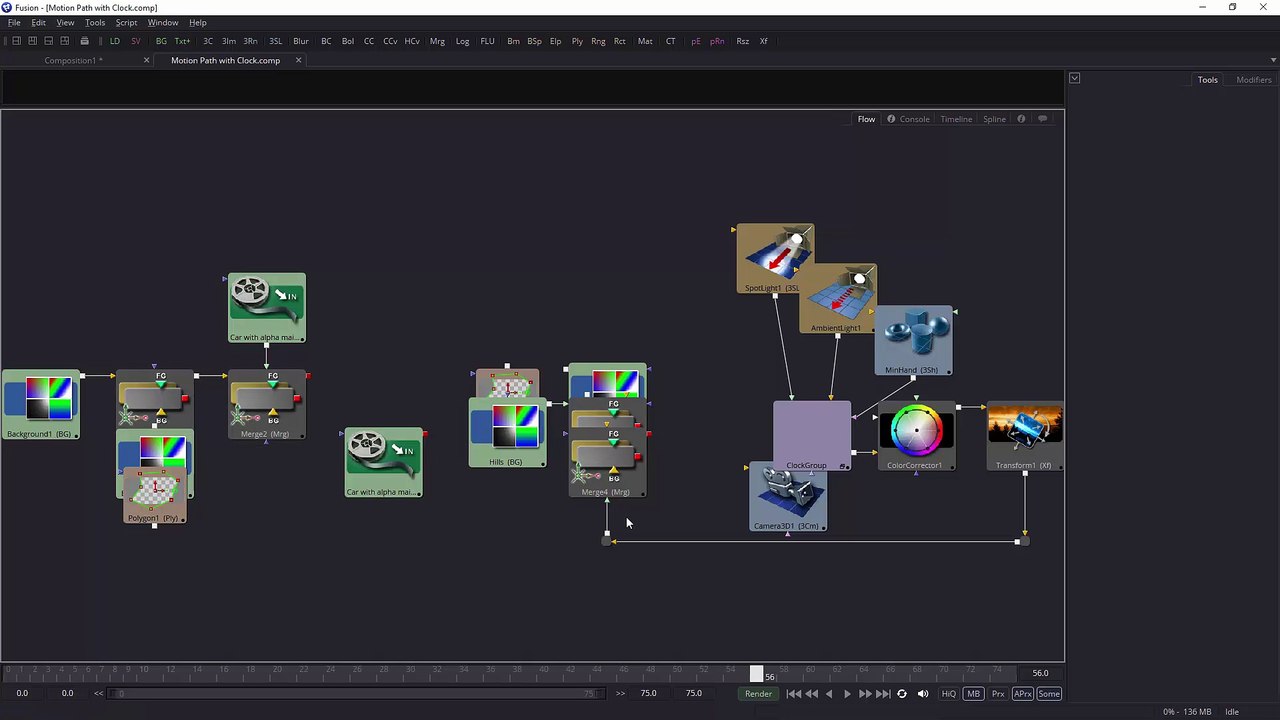Viewport: 1280px width, 720px height.
Task: Add a Blur tool from the toolbar
Action: click(301, 41)
